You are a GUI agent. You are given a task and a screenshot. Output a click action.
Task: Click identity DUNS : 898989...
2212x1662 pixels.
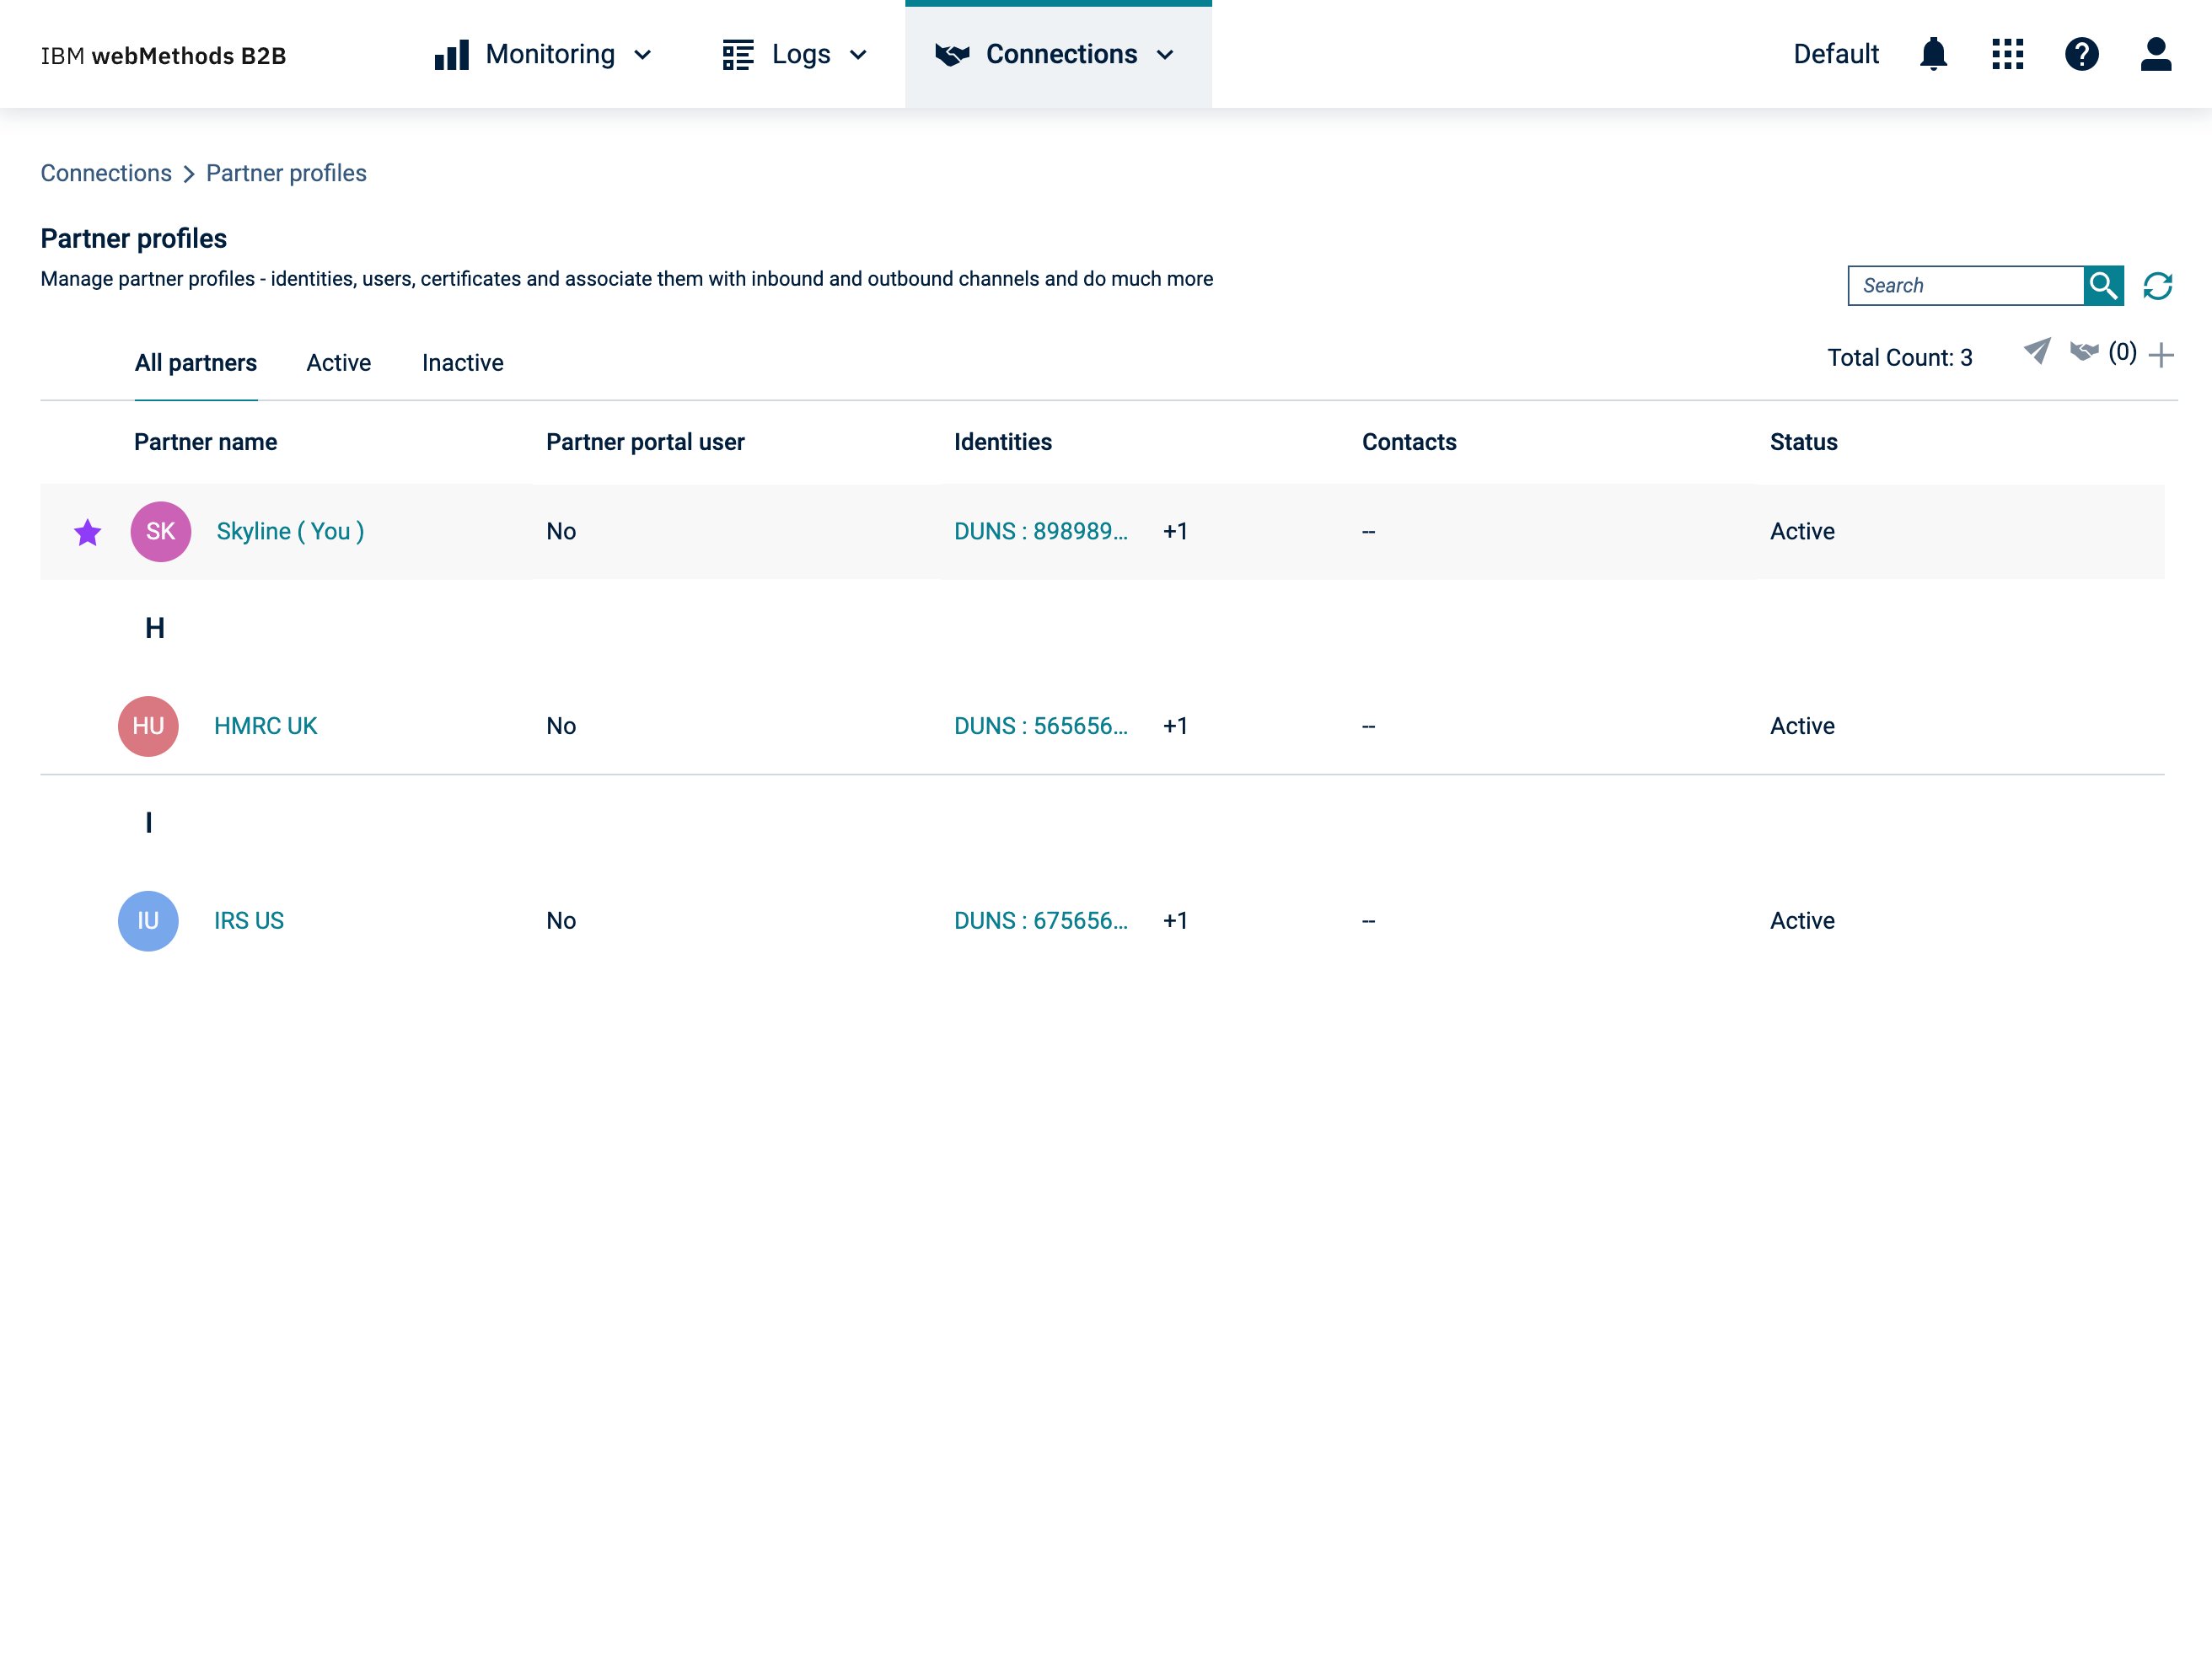(x=1040, y=532)
